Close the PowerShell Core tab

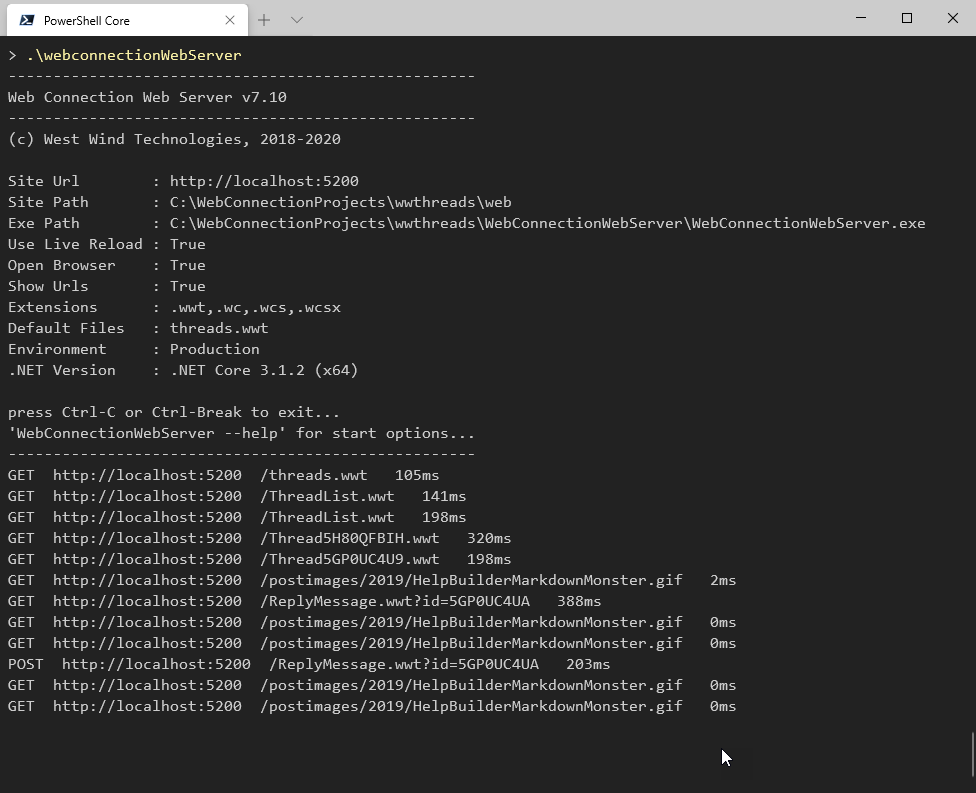[230, 20]
